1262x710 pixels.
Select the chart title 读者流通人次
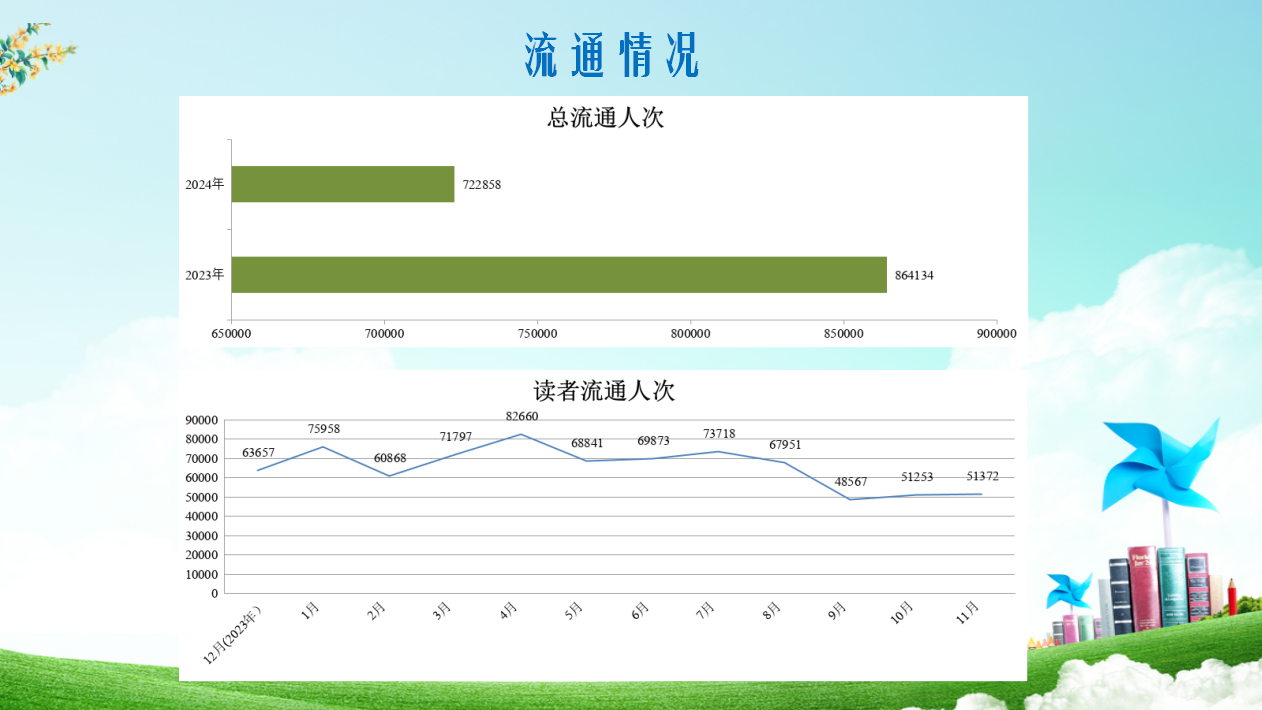[604, 391]
